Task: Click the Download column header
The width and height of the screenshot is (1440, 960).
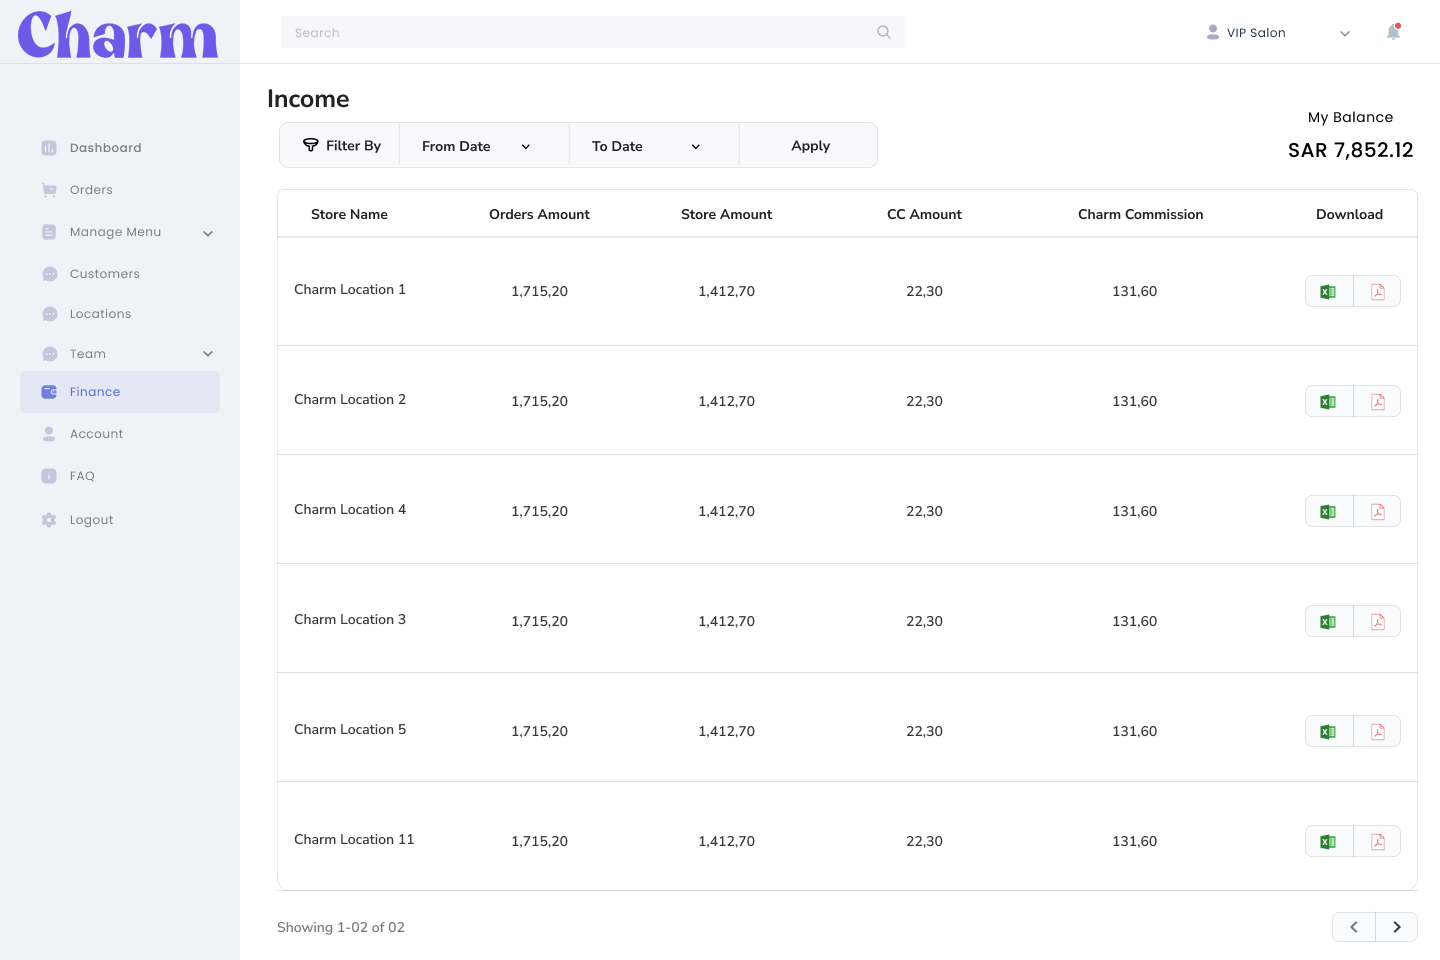Action: (x=1349, y=214)
